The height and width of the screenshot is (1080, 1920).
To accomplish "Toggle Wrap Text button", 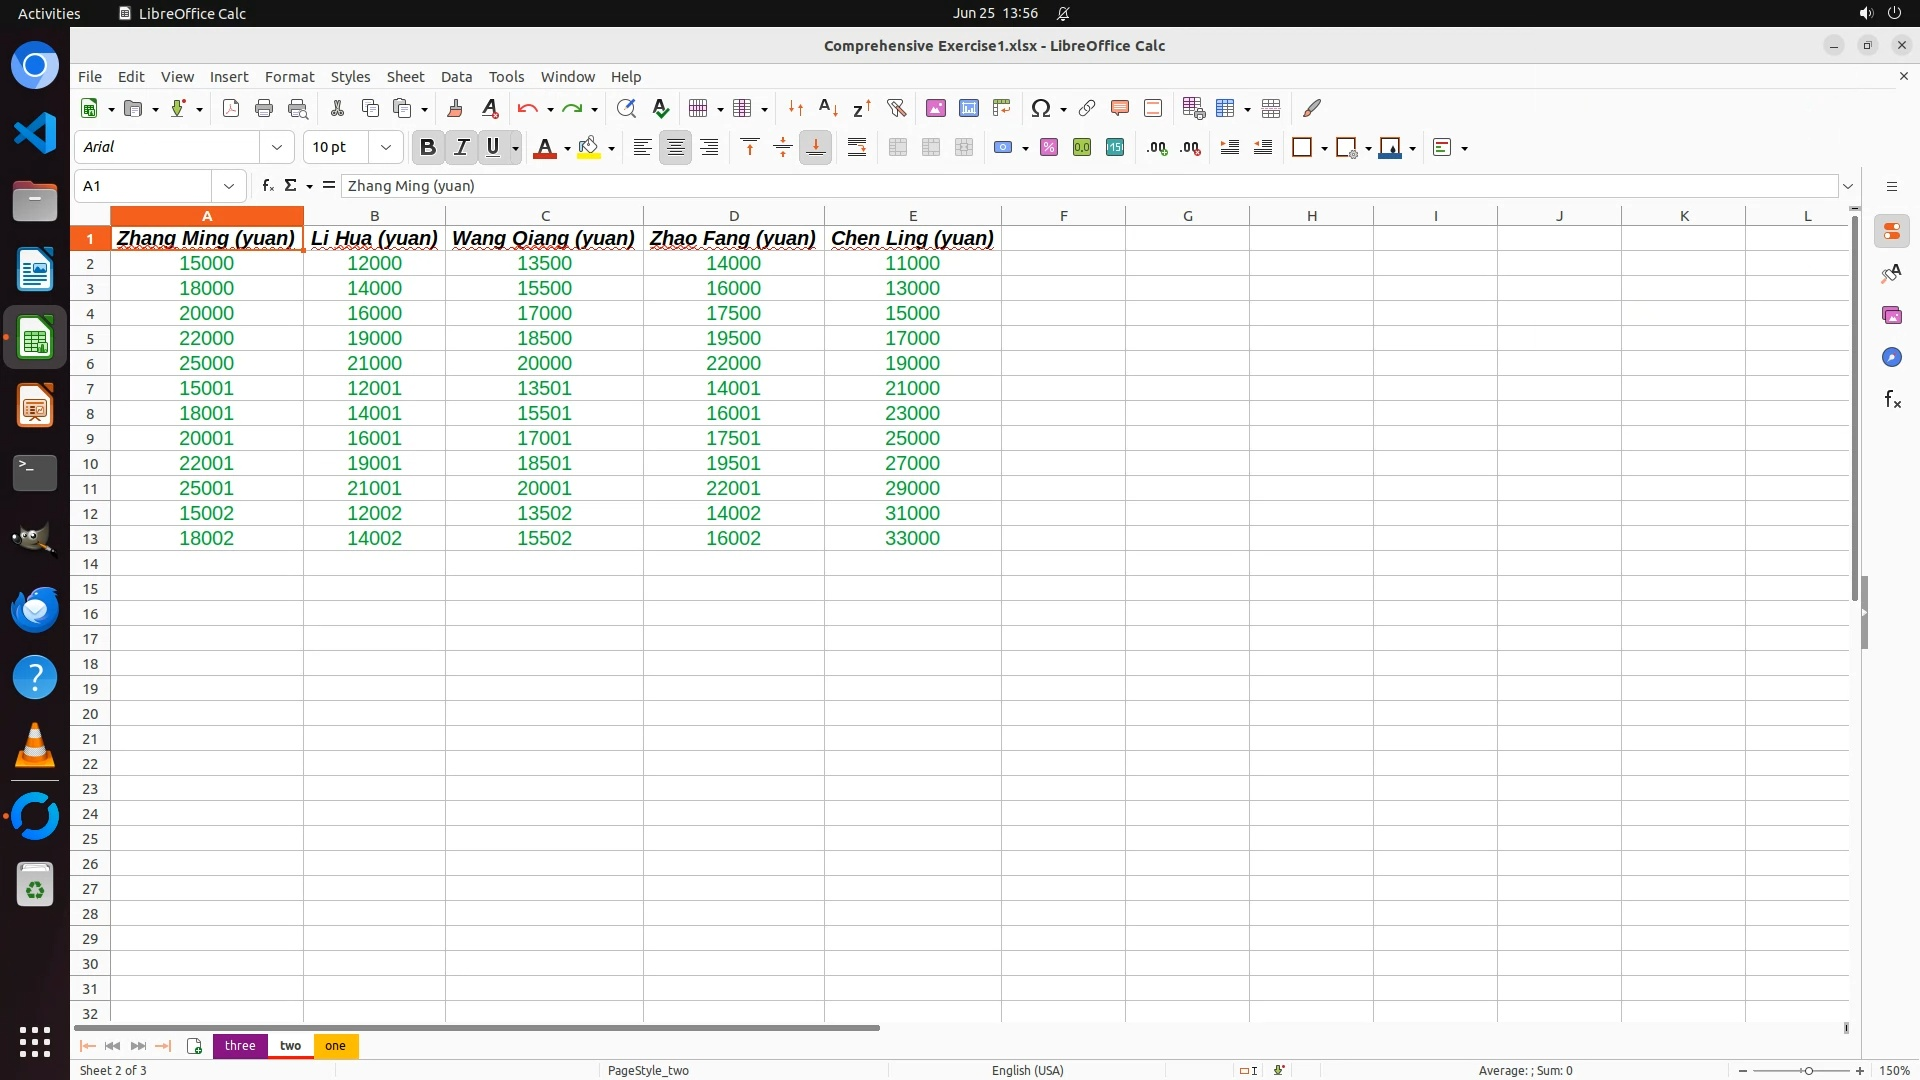I will 856,147.
